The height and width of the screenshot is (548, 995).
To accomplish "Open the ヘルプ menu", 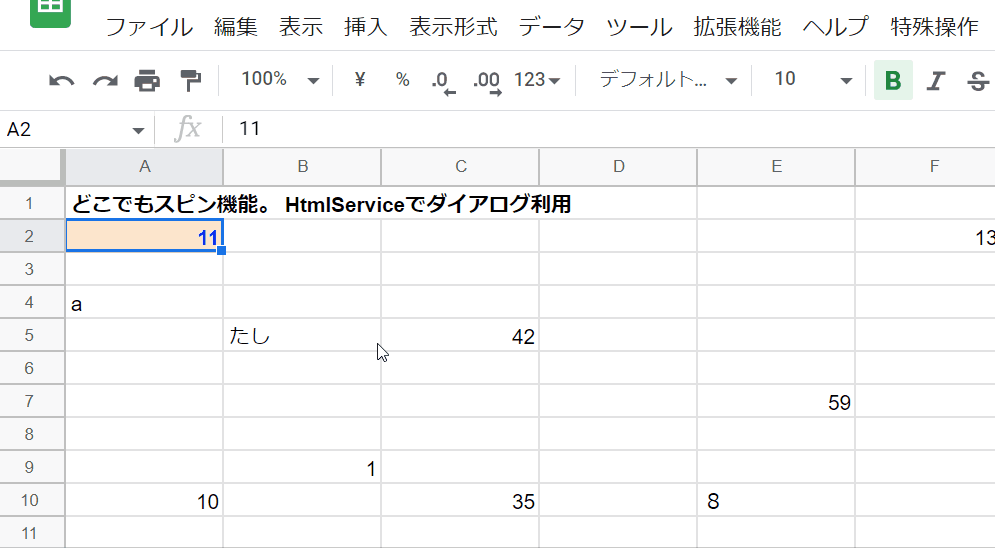I will (x=836, y=27).
